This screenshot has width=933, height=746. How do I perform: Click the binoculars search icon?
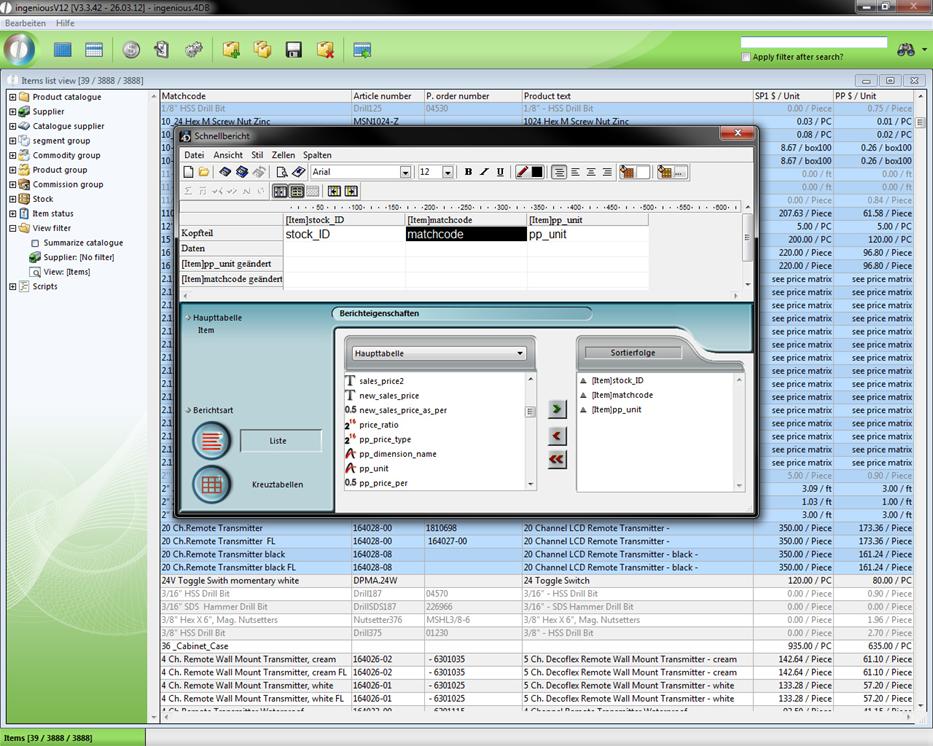click(x=907, y=50)
